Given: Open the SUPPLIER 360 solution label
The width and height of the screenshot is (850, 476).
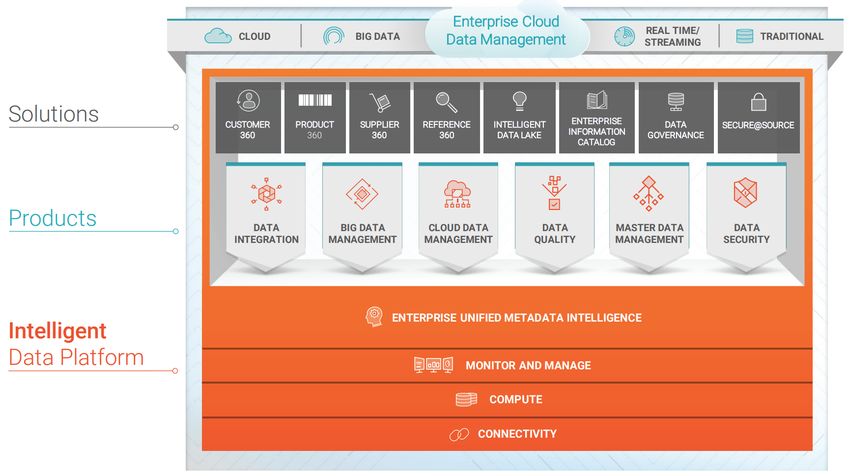Looking at the screenshot, I should pyautogui.click(x=379, y=130).
